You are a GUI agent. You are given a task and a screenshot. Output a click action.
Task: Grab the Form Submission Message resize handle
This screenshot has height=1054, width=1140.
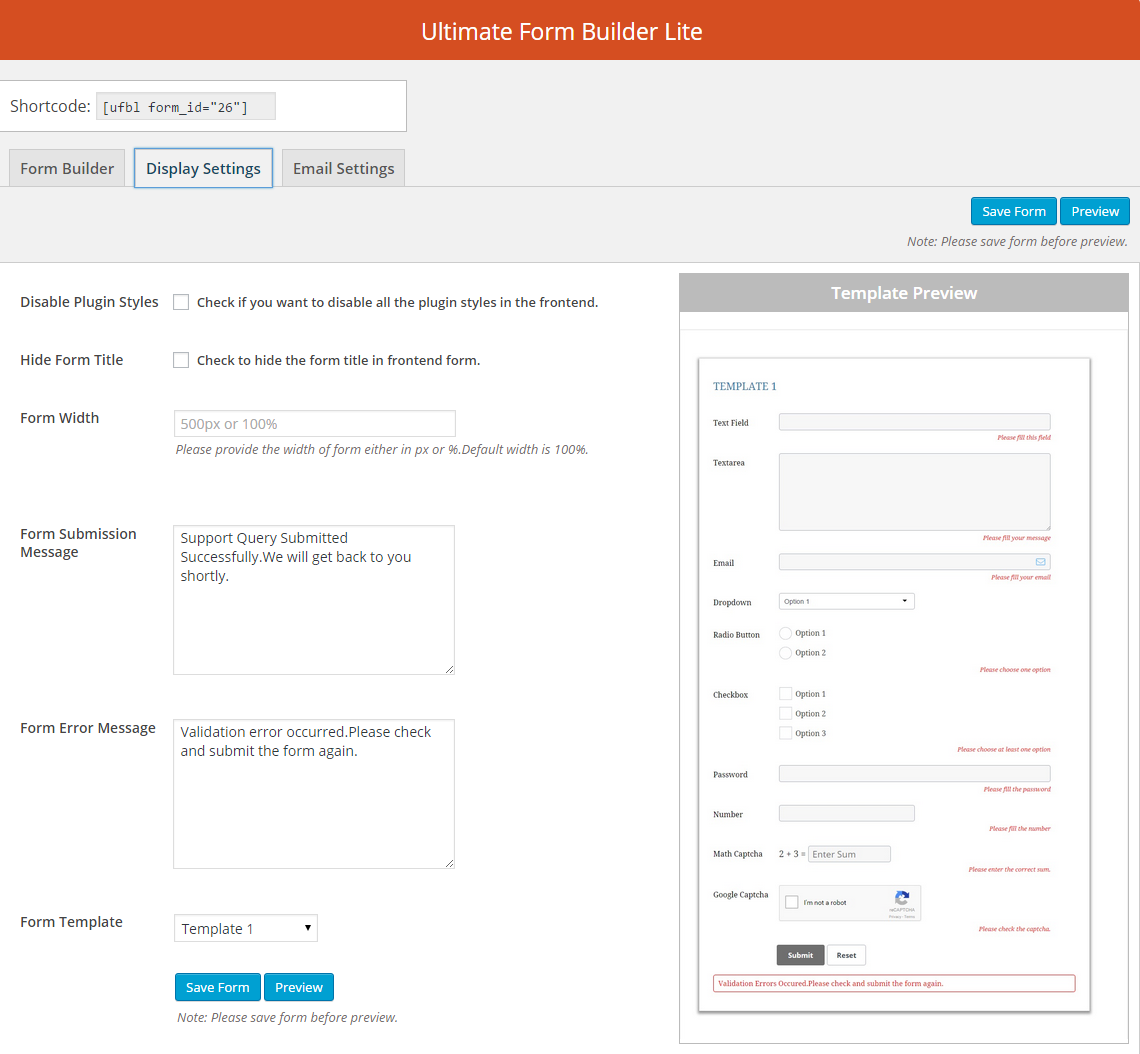coord(449,669)
